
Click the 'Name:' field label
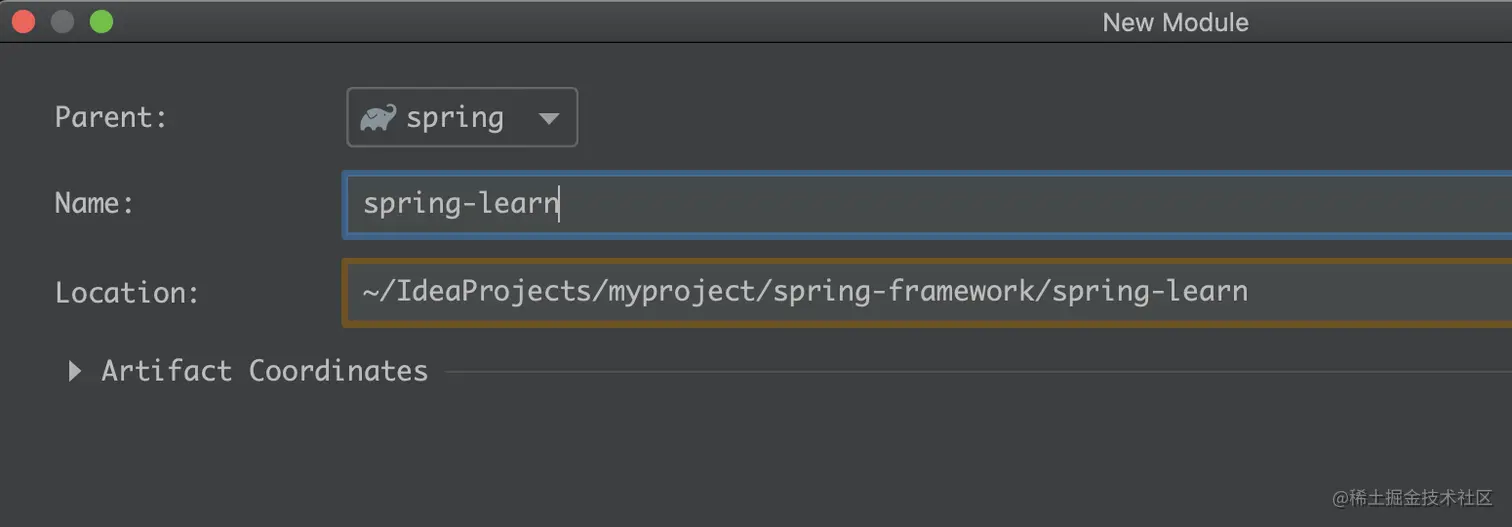pos(94,204)
